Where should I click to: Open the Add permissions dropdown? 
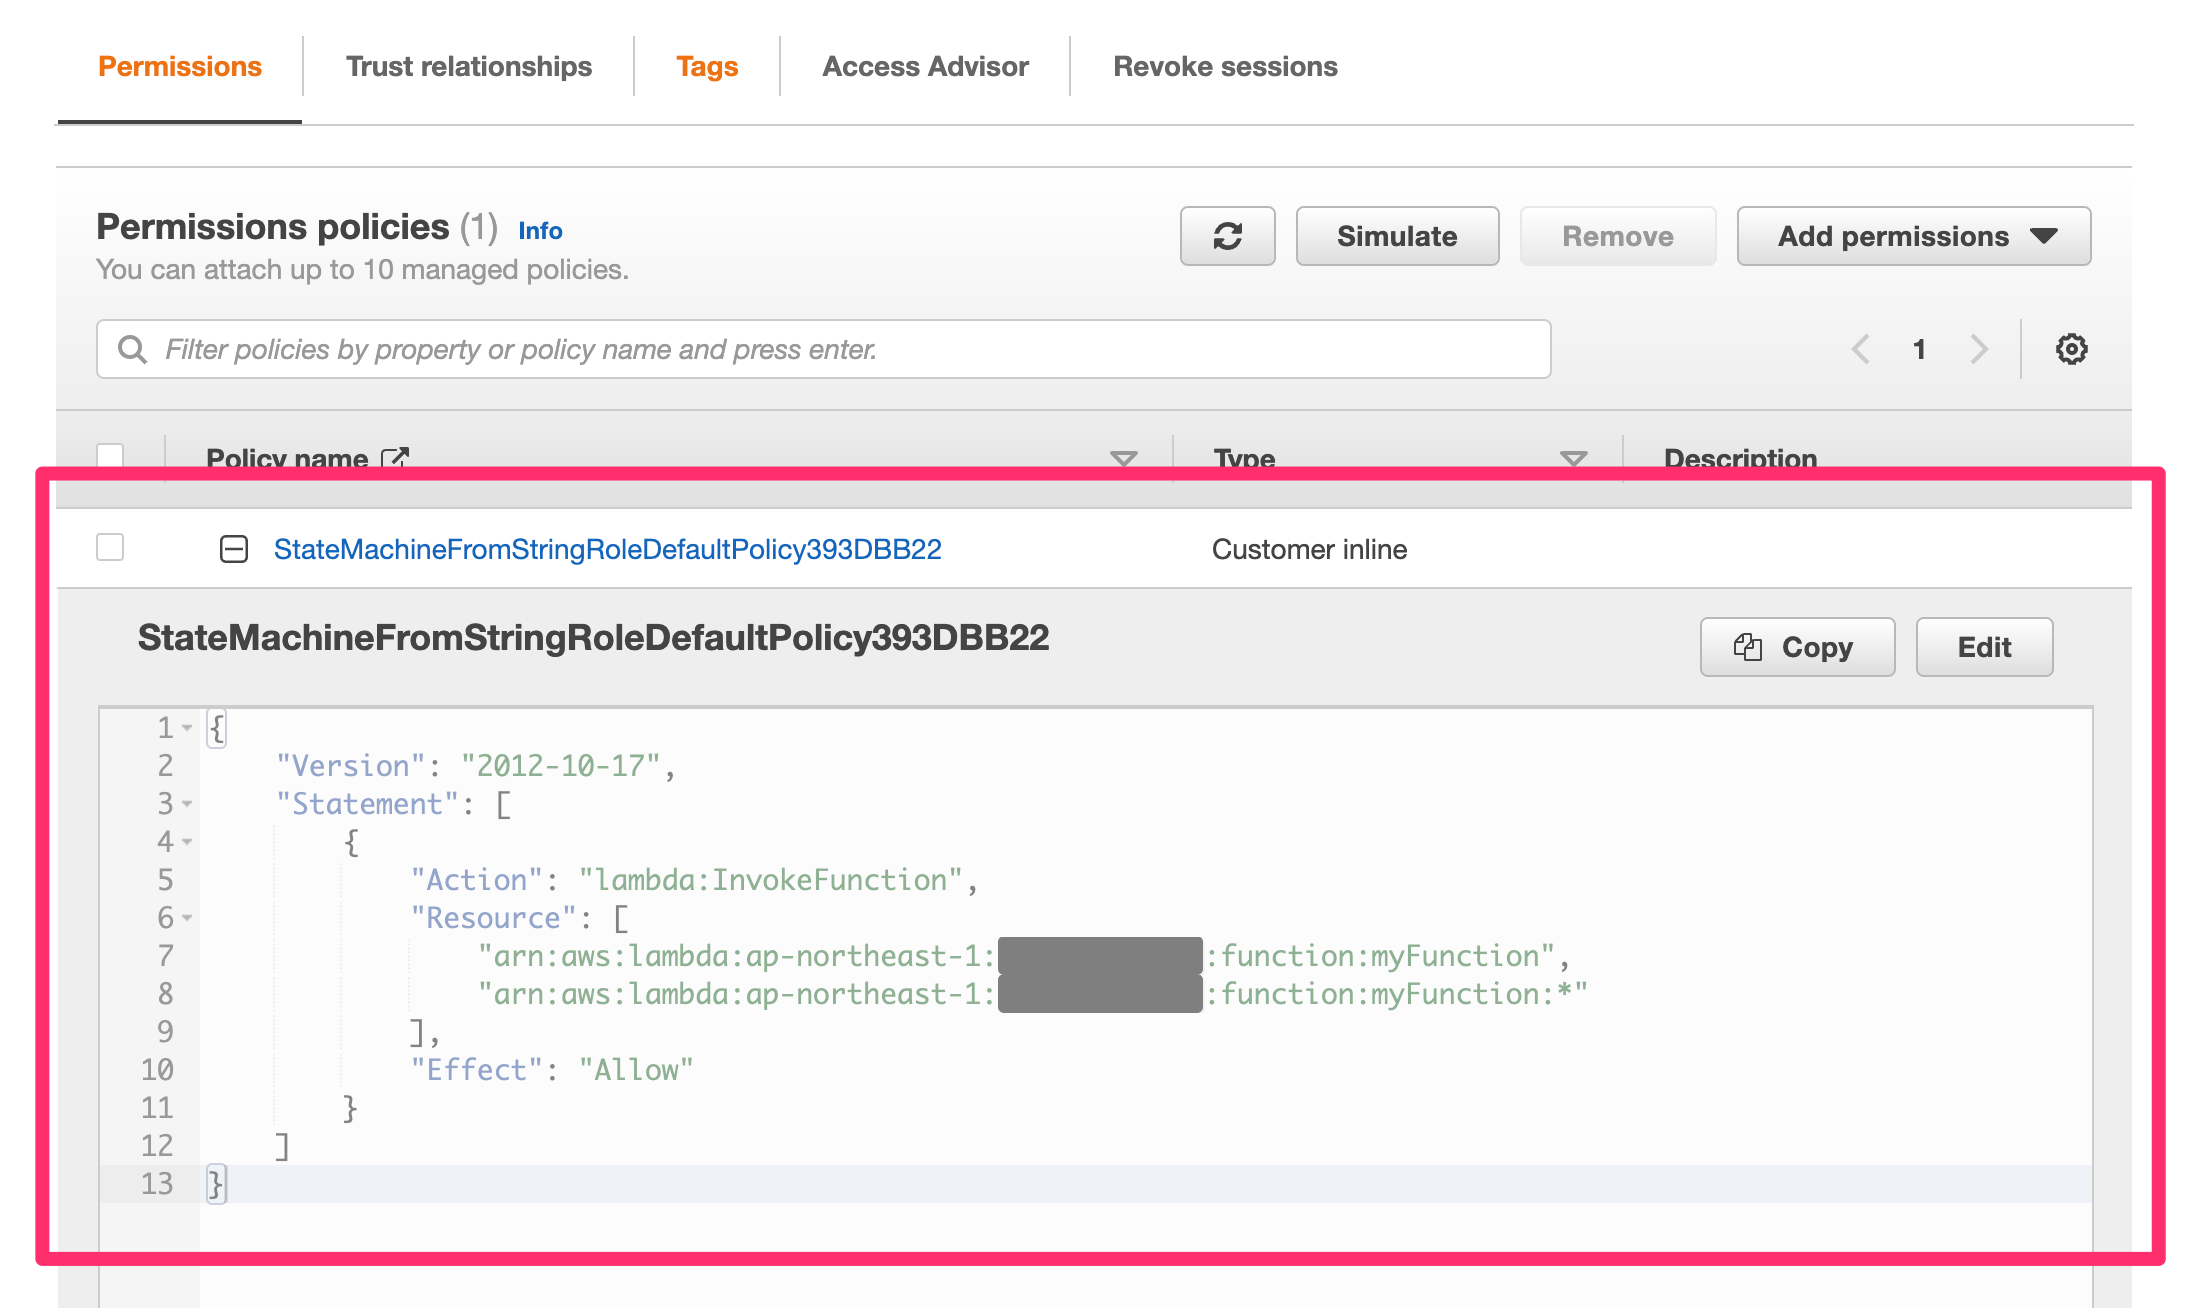pos(1913,236)
